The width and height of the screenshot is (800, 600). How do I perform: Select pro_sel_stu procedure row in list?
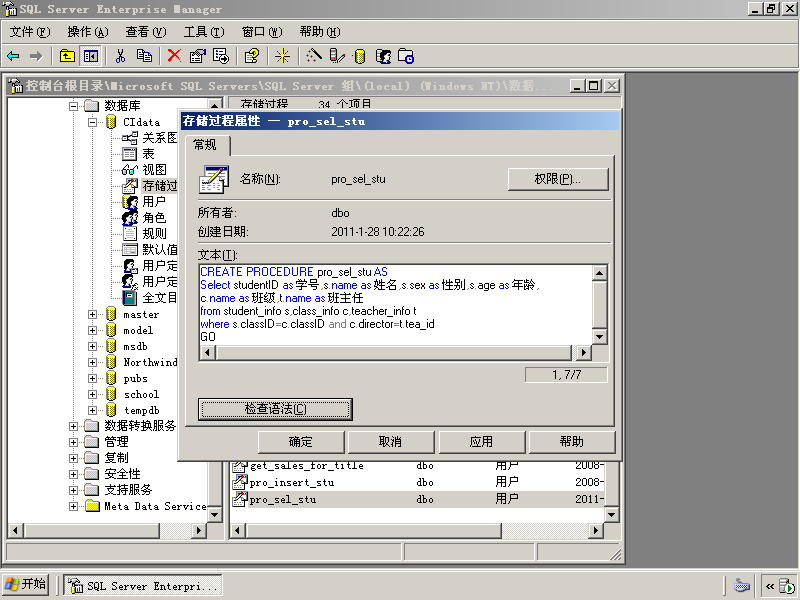418,499
